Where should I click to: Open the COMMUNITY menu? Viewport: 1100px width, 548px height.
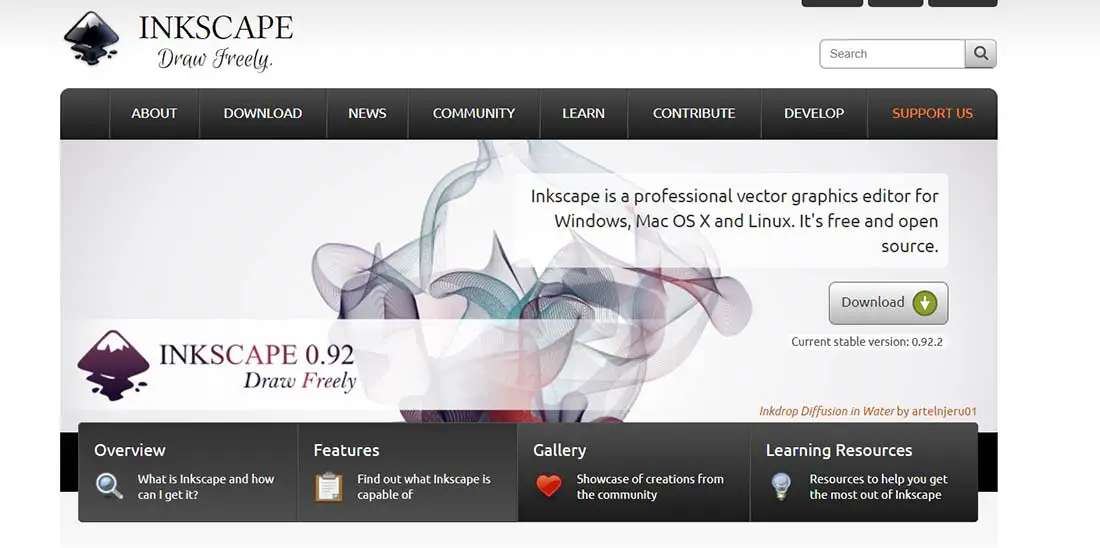(474, 114)
